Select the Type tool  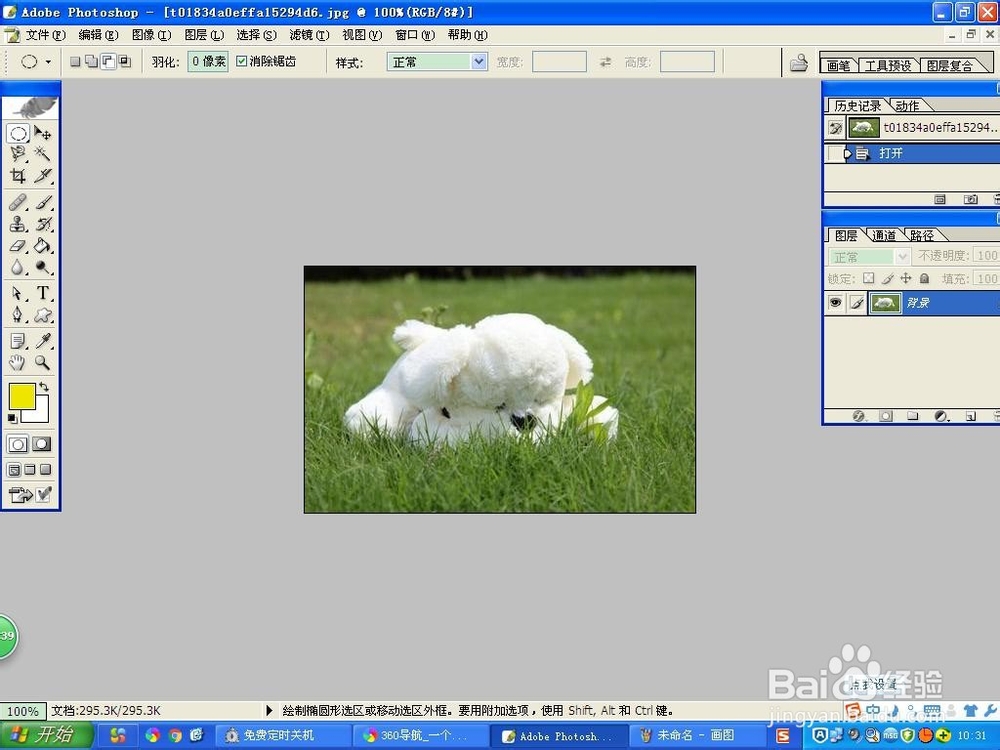[43, 293]
